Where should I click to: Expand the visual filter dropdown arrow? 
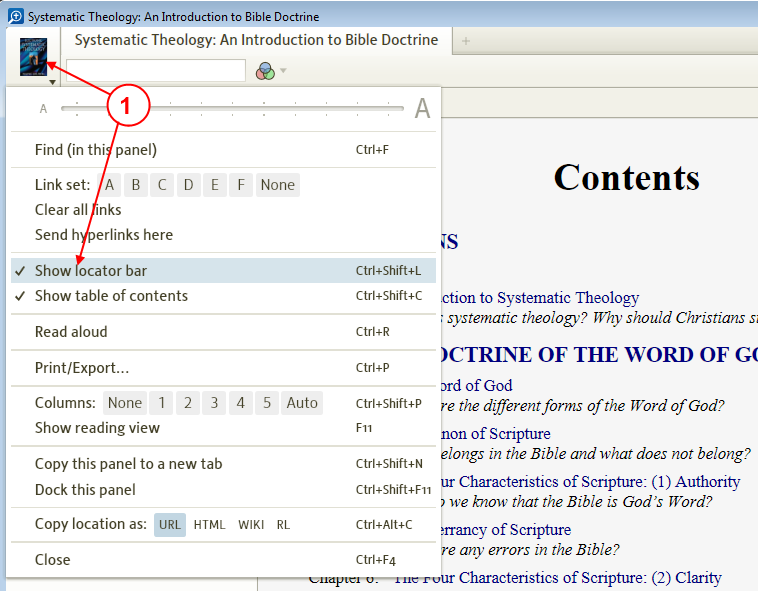coord(283,71)
